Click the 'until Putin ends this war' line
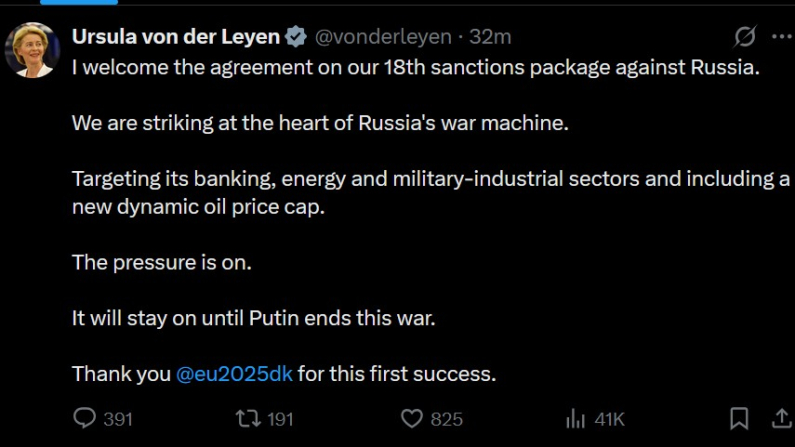Image resolution: width=795 pixels, height=447 pixels. tap(254, 319)
